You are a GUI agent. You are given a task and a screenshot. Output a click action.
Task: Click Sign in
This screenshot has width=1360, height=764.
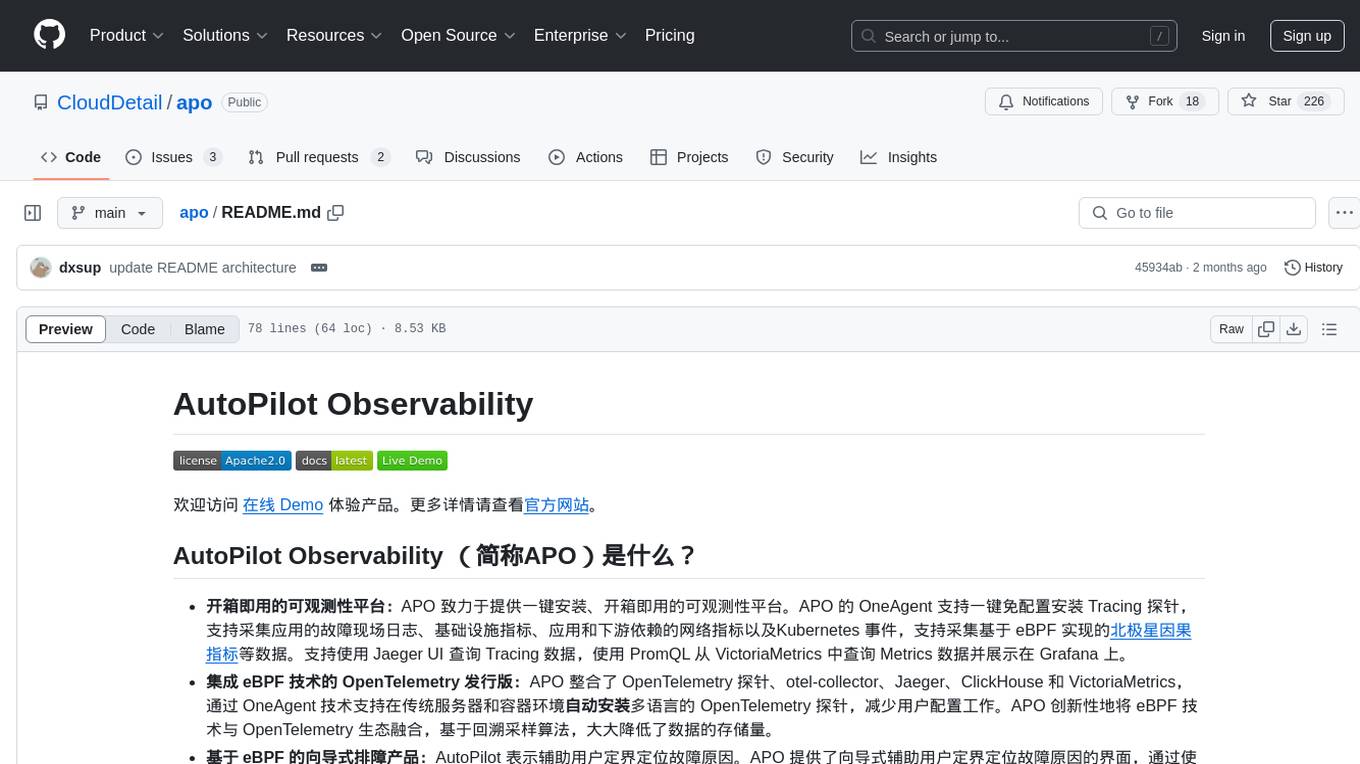pos(1223,36)
